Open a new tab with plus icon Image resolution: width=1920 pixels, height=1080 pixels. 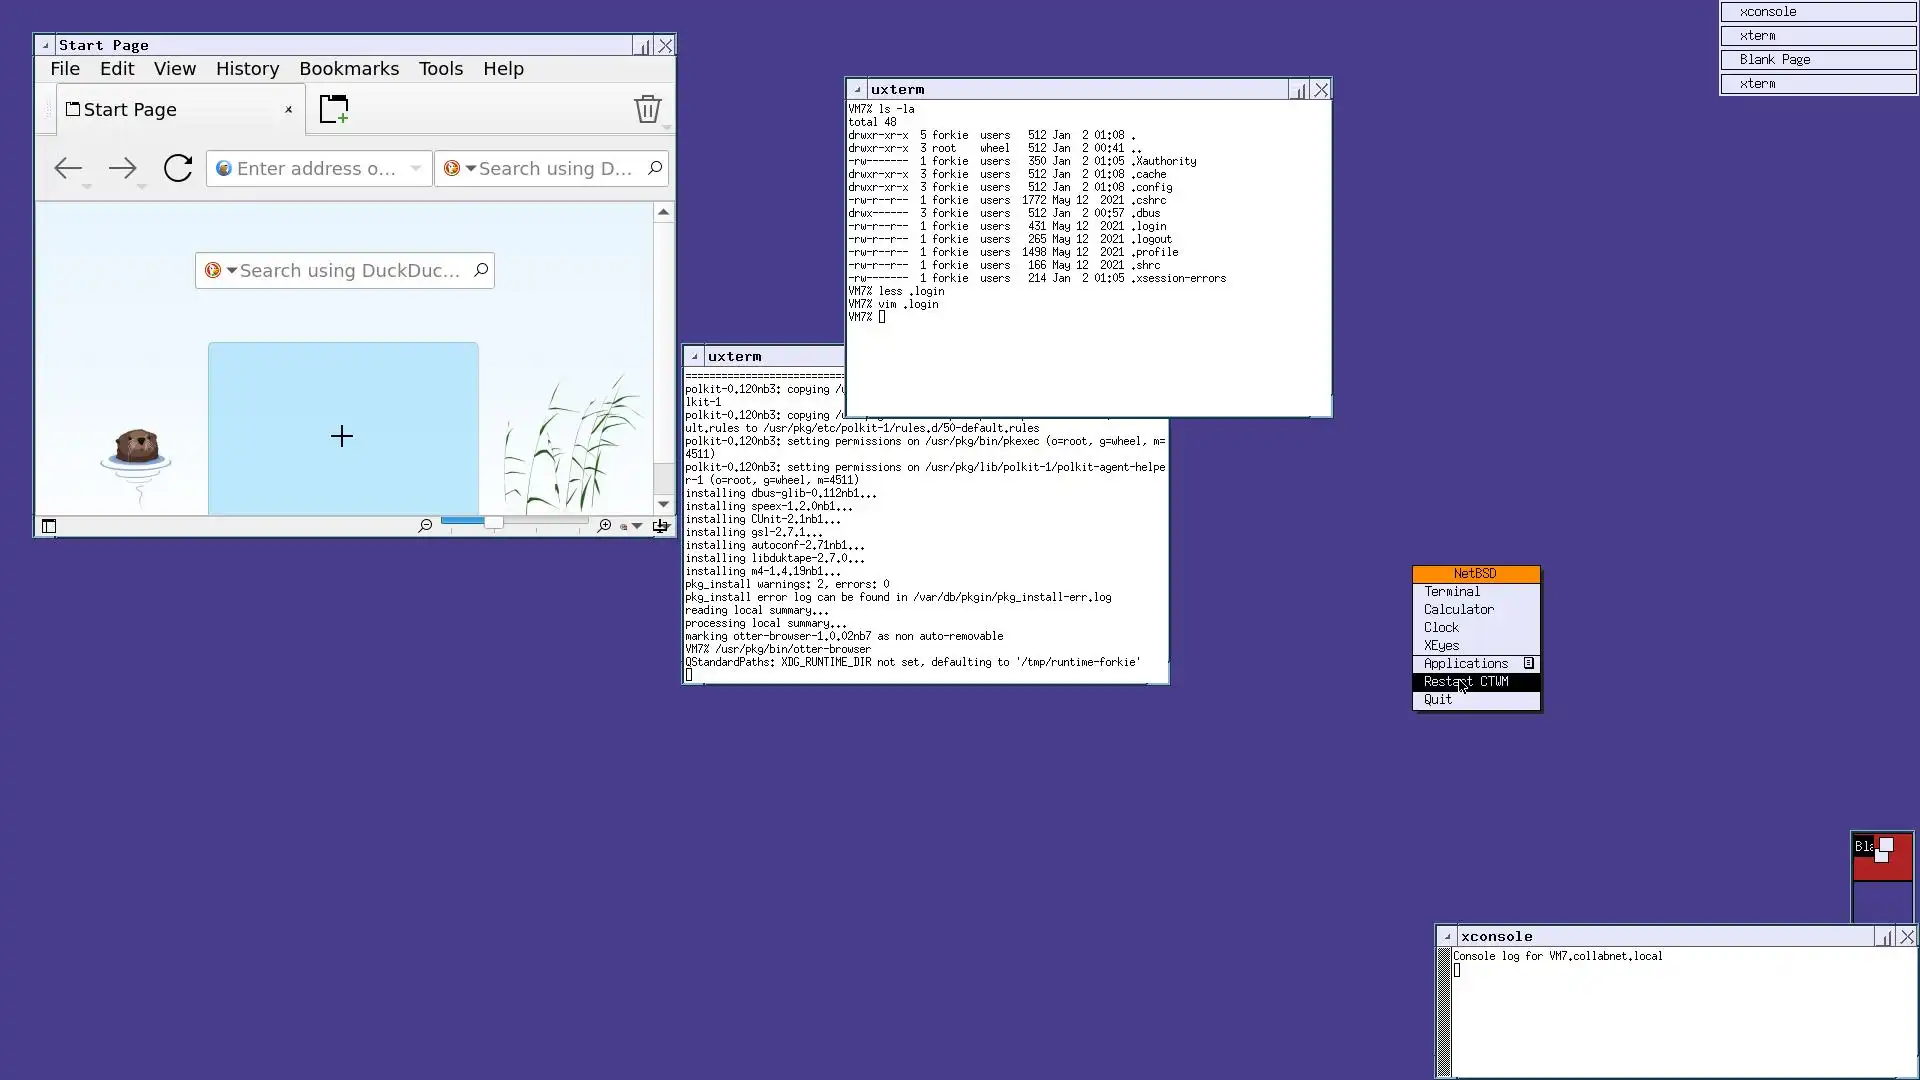click(334, 109)
